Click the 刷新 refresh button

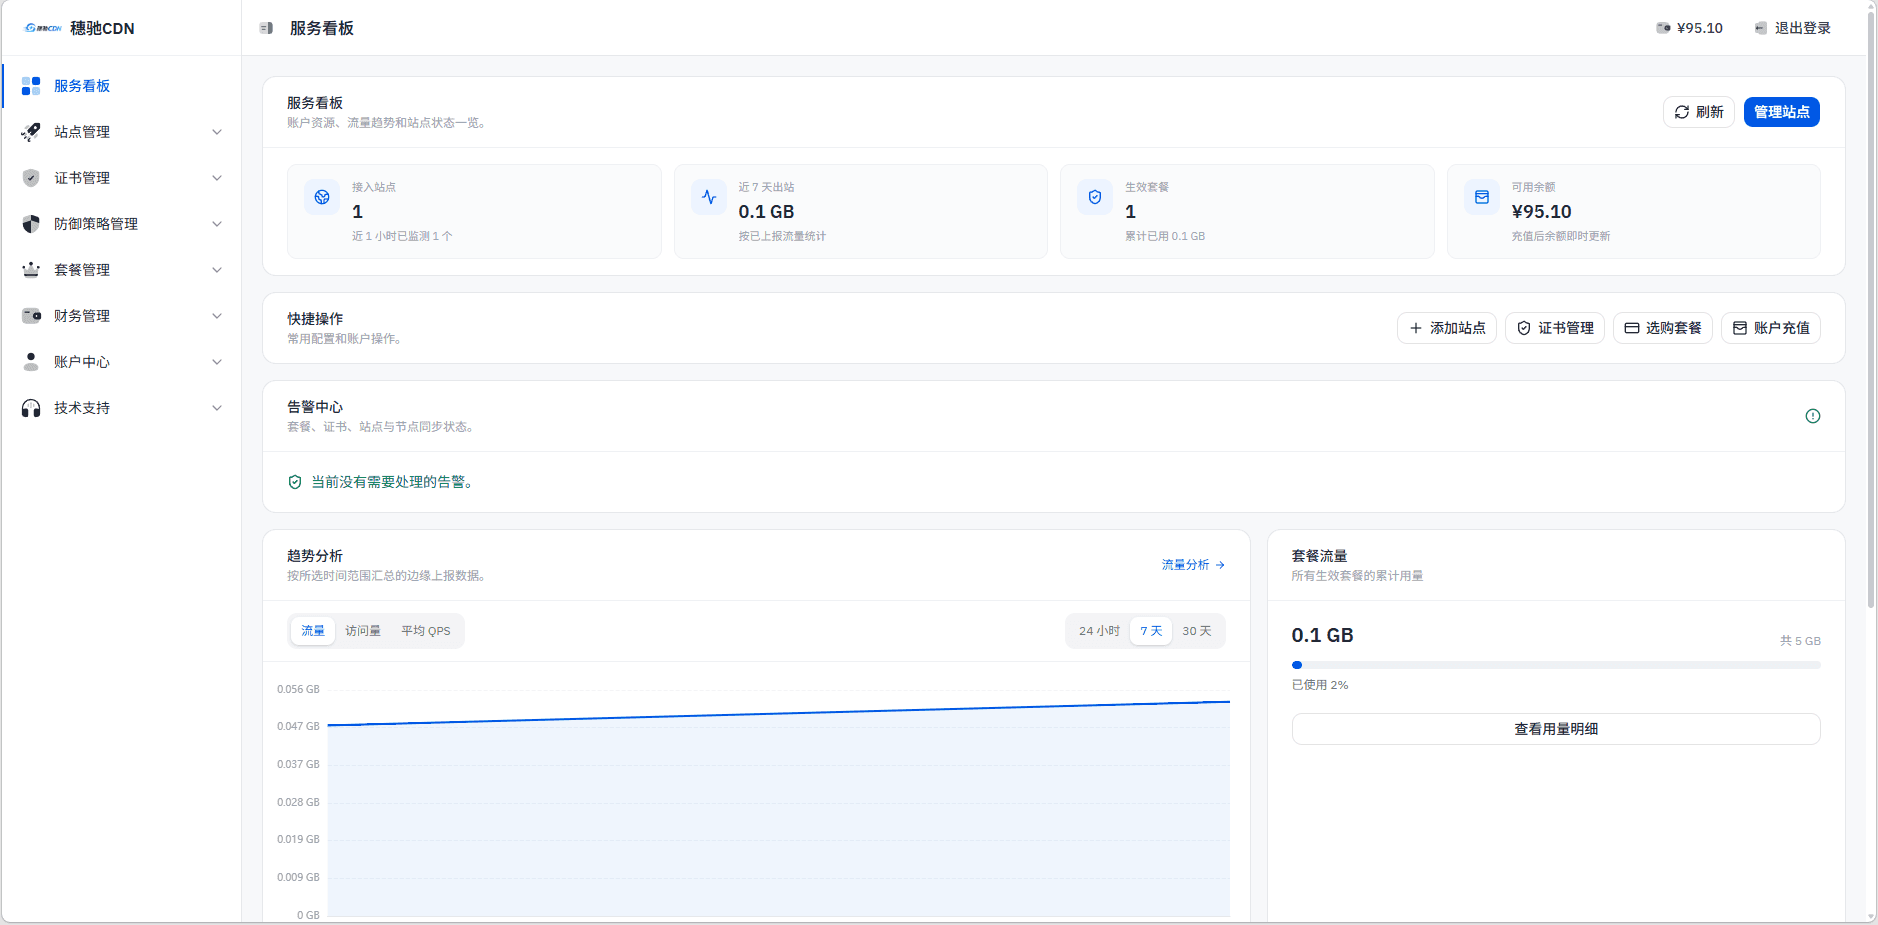[1699, 112]
